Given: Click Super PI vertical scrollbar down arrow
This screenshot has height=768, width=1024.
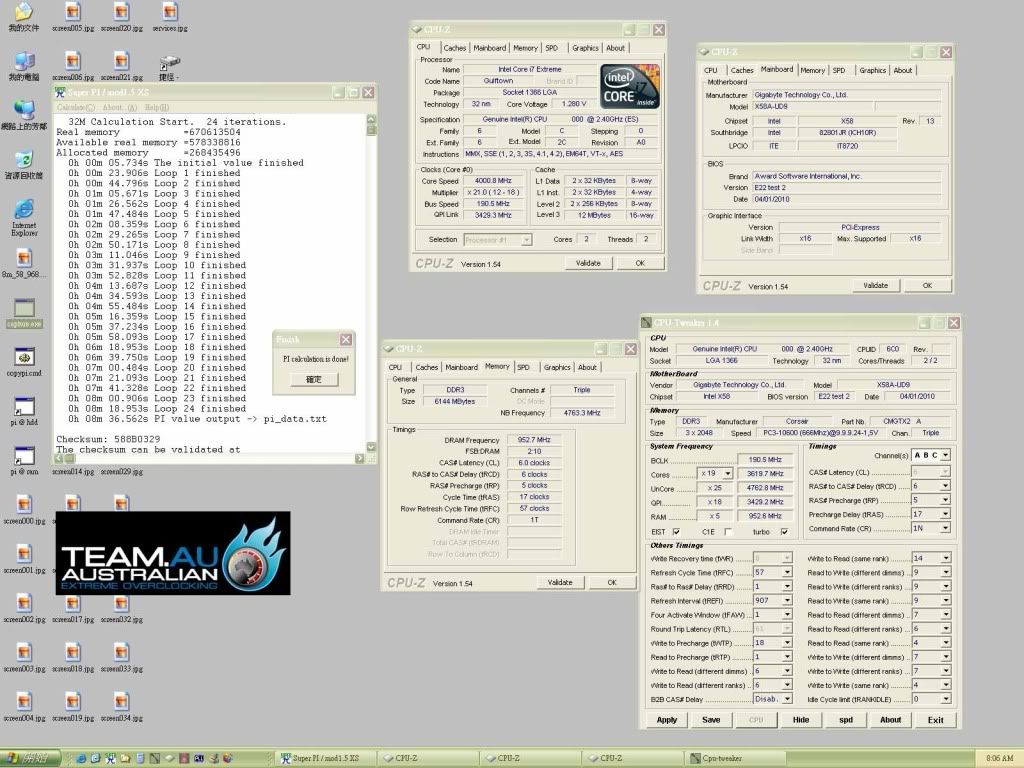Looking at the screenshot, I should tap(371, 447).
